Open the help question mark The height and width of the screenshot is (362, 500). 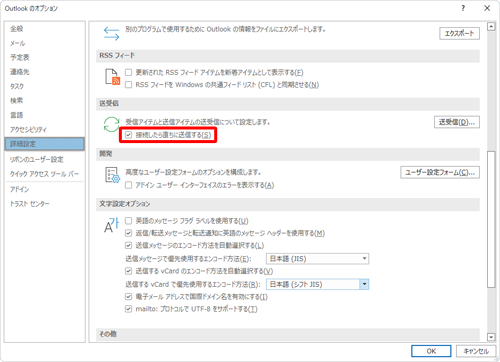(x=463, y=8)
